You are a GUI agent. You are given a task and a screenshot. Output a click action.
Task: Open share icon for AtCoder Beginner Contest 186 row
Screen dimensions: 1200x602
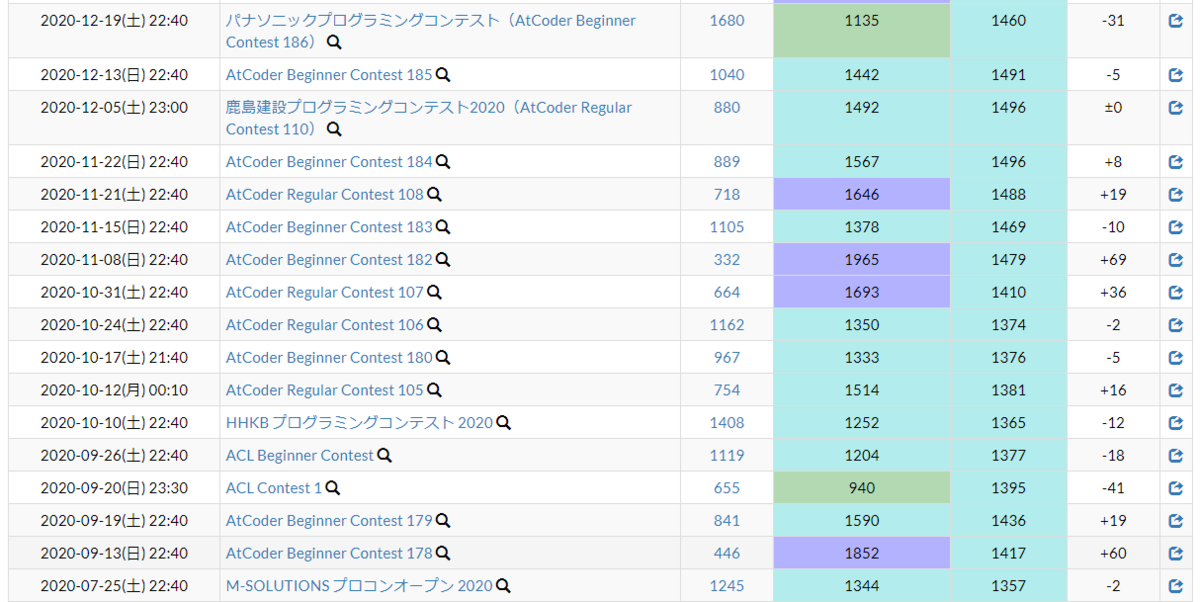pyautogui.click(x=1176, y=21)
